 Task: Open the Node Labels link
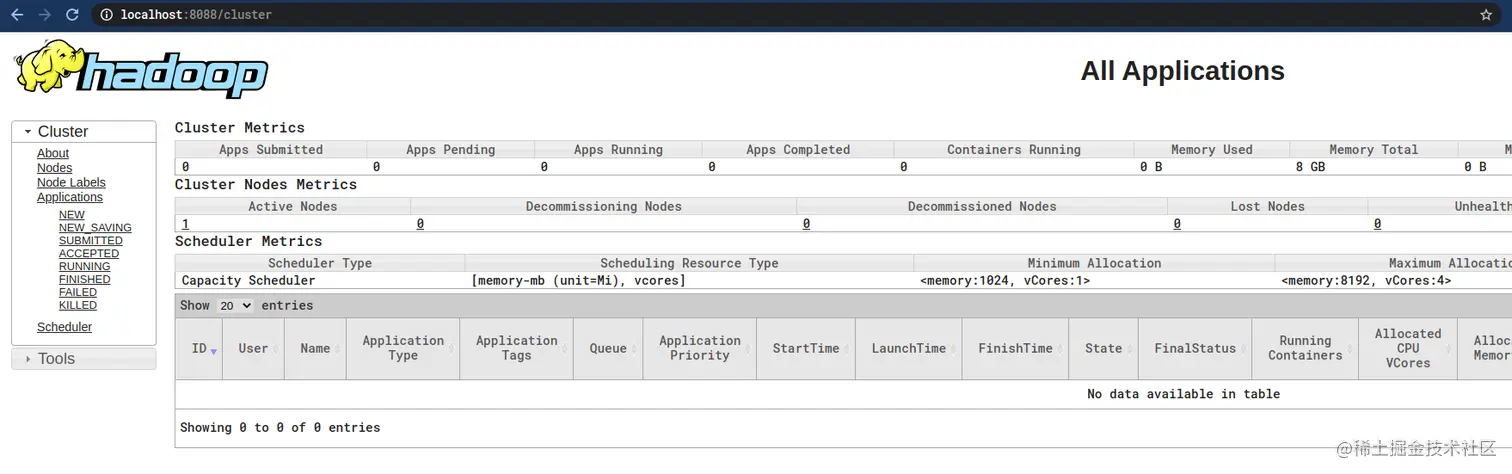71,183
